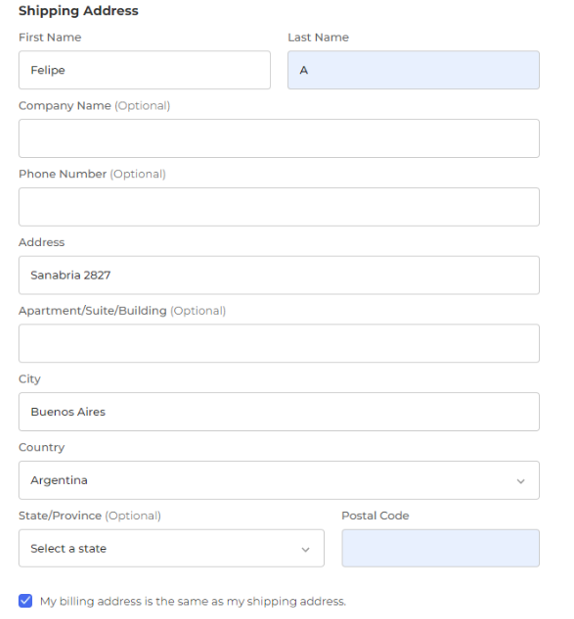574x619 pixels.
Task: Click the billing address same as shipping label text
Action: click(193, 601)
